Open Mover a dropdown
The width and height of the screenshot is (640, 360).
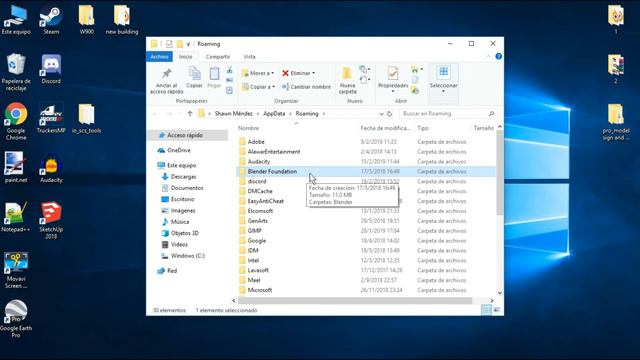(258, 73)
